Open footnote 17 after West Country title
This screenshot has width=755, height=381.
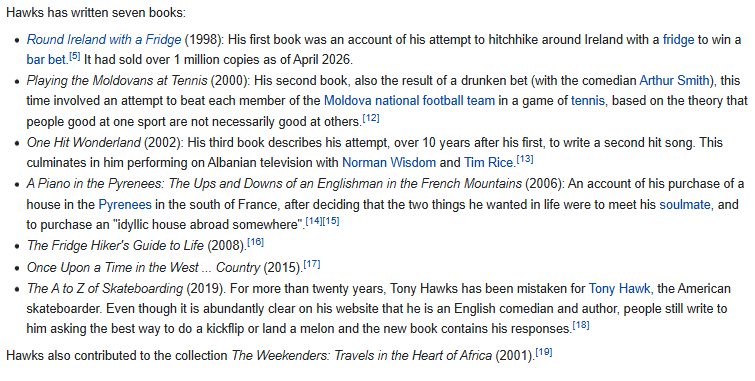click(312, 264)
